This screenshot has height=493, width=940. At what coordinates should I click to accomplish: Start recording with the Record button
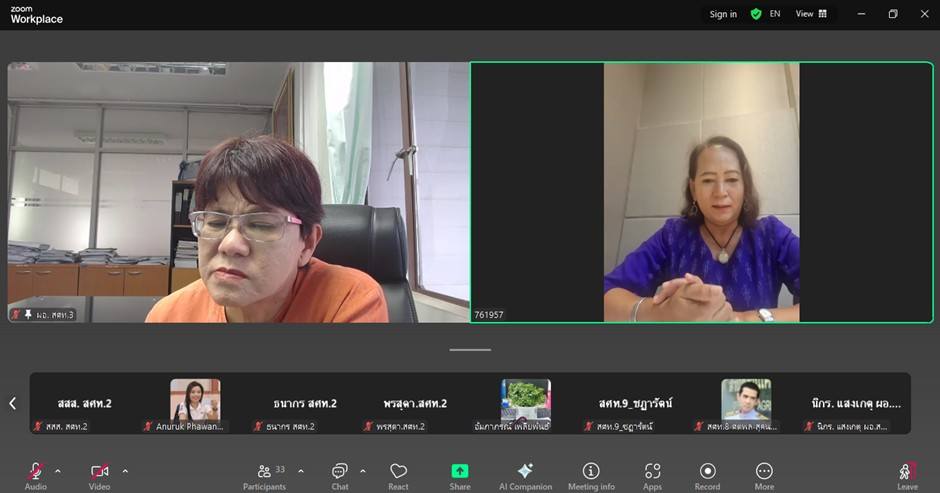(x=707, y=473)
